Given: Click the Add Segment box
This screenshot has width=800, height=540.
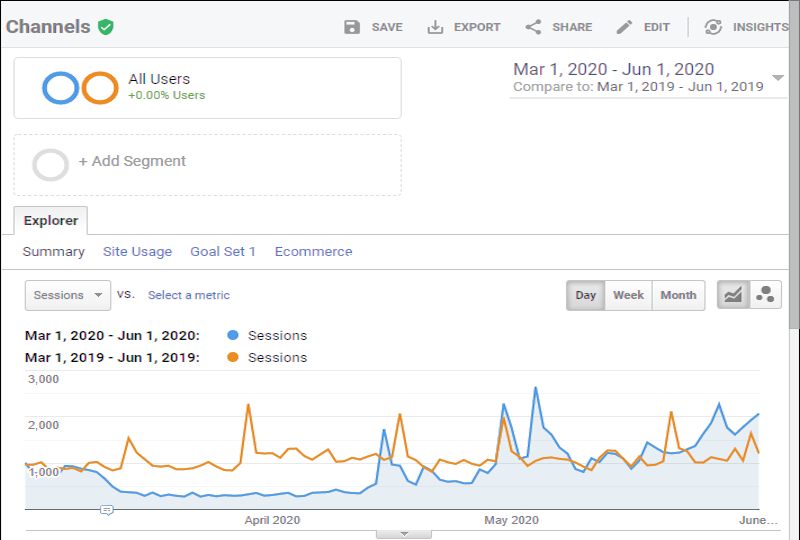Looking at the screenshot, I should pyautogui.click(x=208, y=165).
